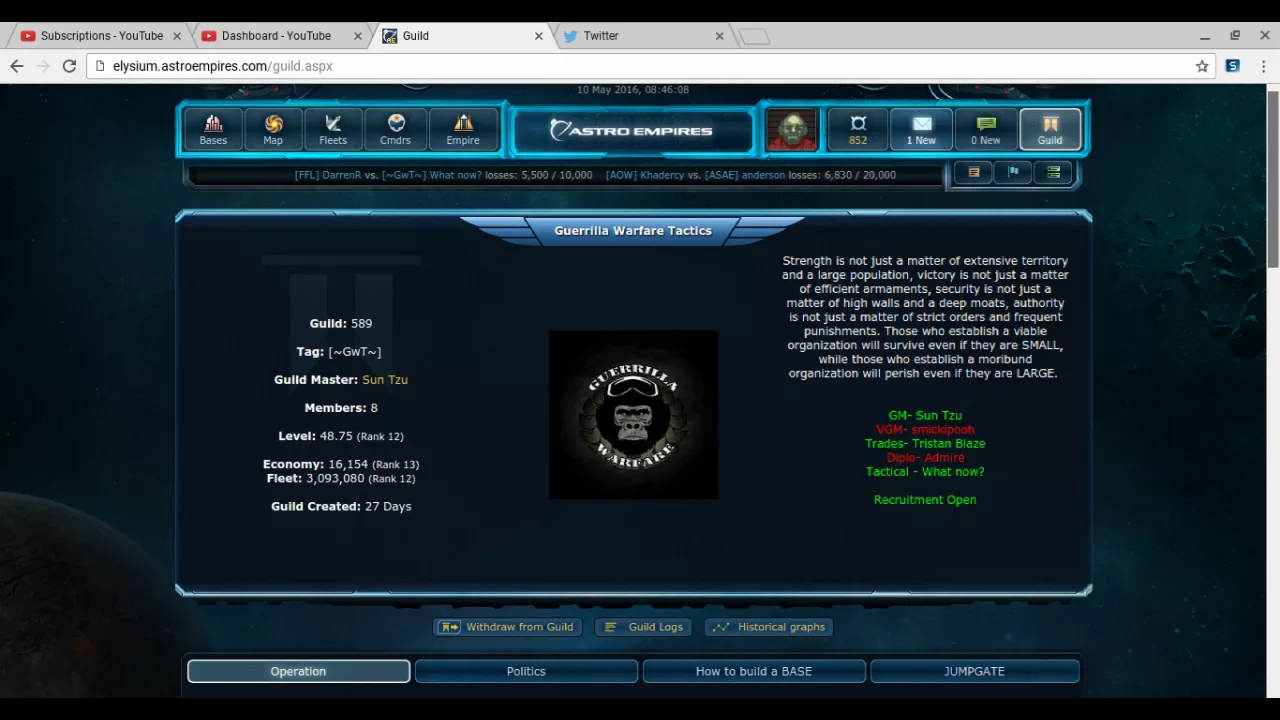The image size is (1280, 720).
Task: Close the Subscriptions - YouTube tab
Action: 177,36
